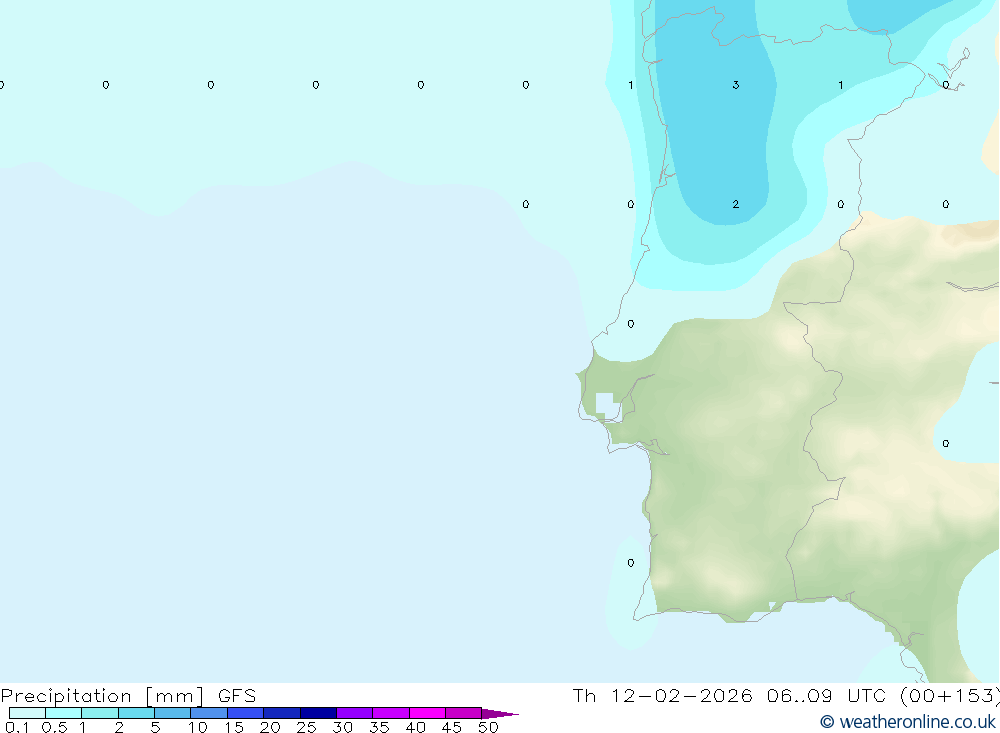Open the weatheronline.co.uk copyright link
1000x733 pixels.
[908, 722]
